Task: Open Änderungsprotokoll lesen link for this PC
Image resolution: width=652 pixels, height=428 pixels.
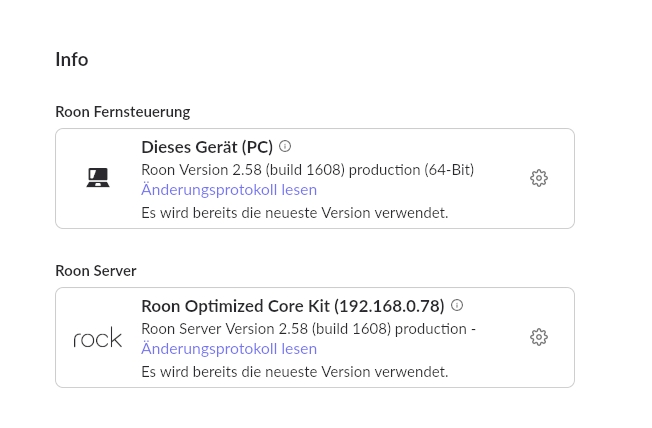Action: pos(229,190)
